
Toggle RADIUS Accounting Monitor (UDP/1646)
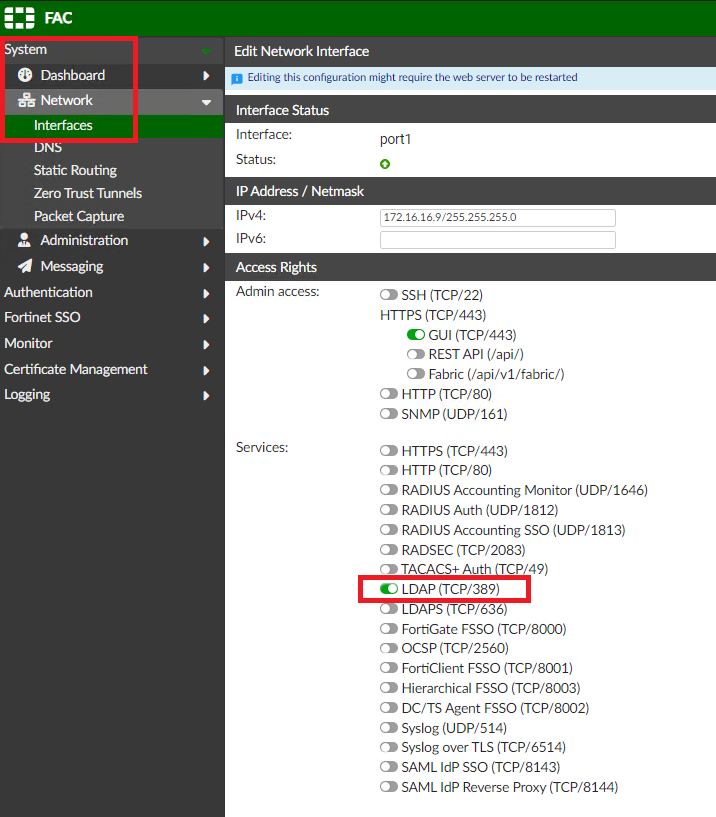(x=389, y=490)
